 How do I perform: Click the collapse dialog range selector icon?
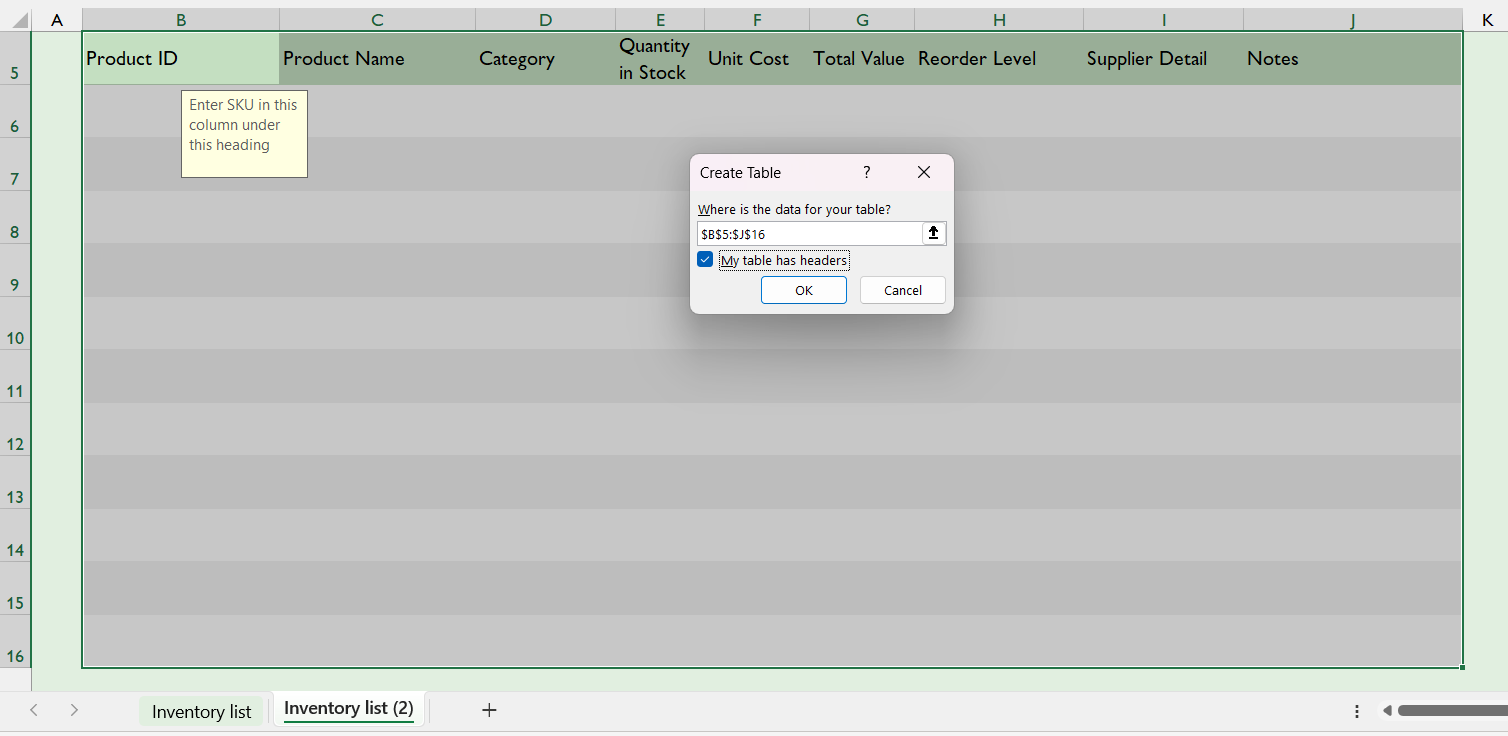(x=934, y=233)
